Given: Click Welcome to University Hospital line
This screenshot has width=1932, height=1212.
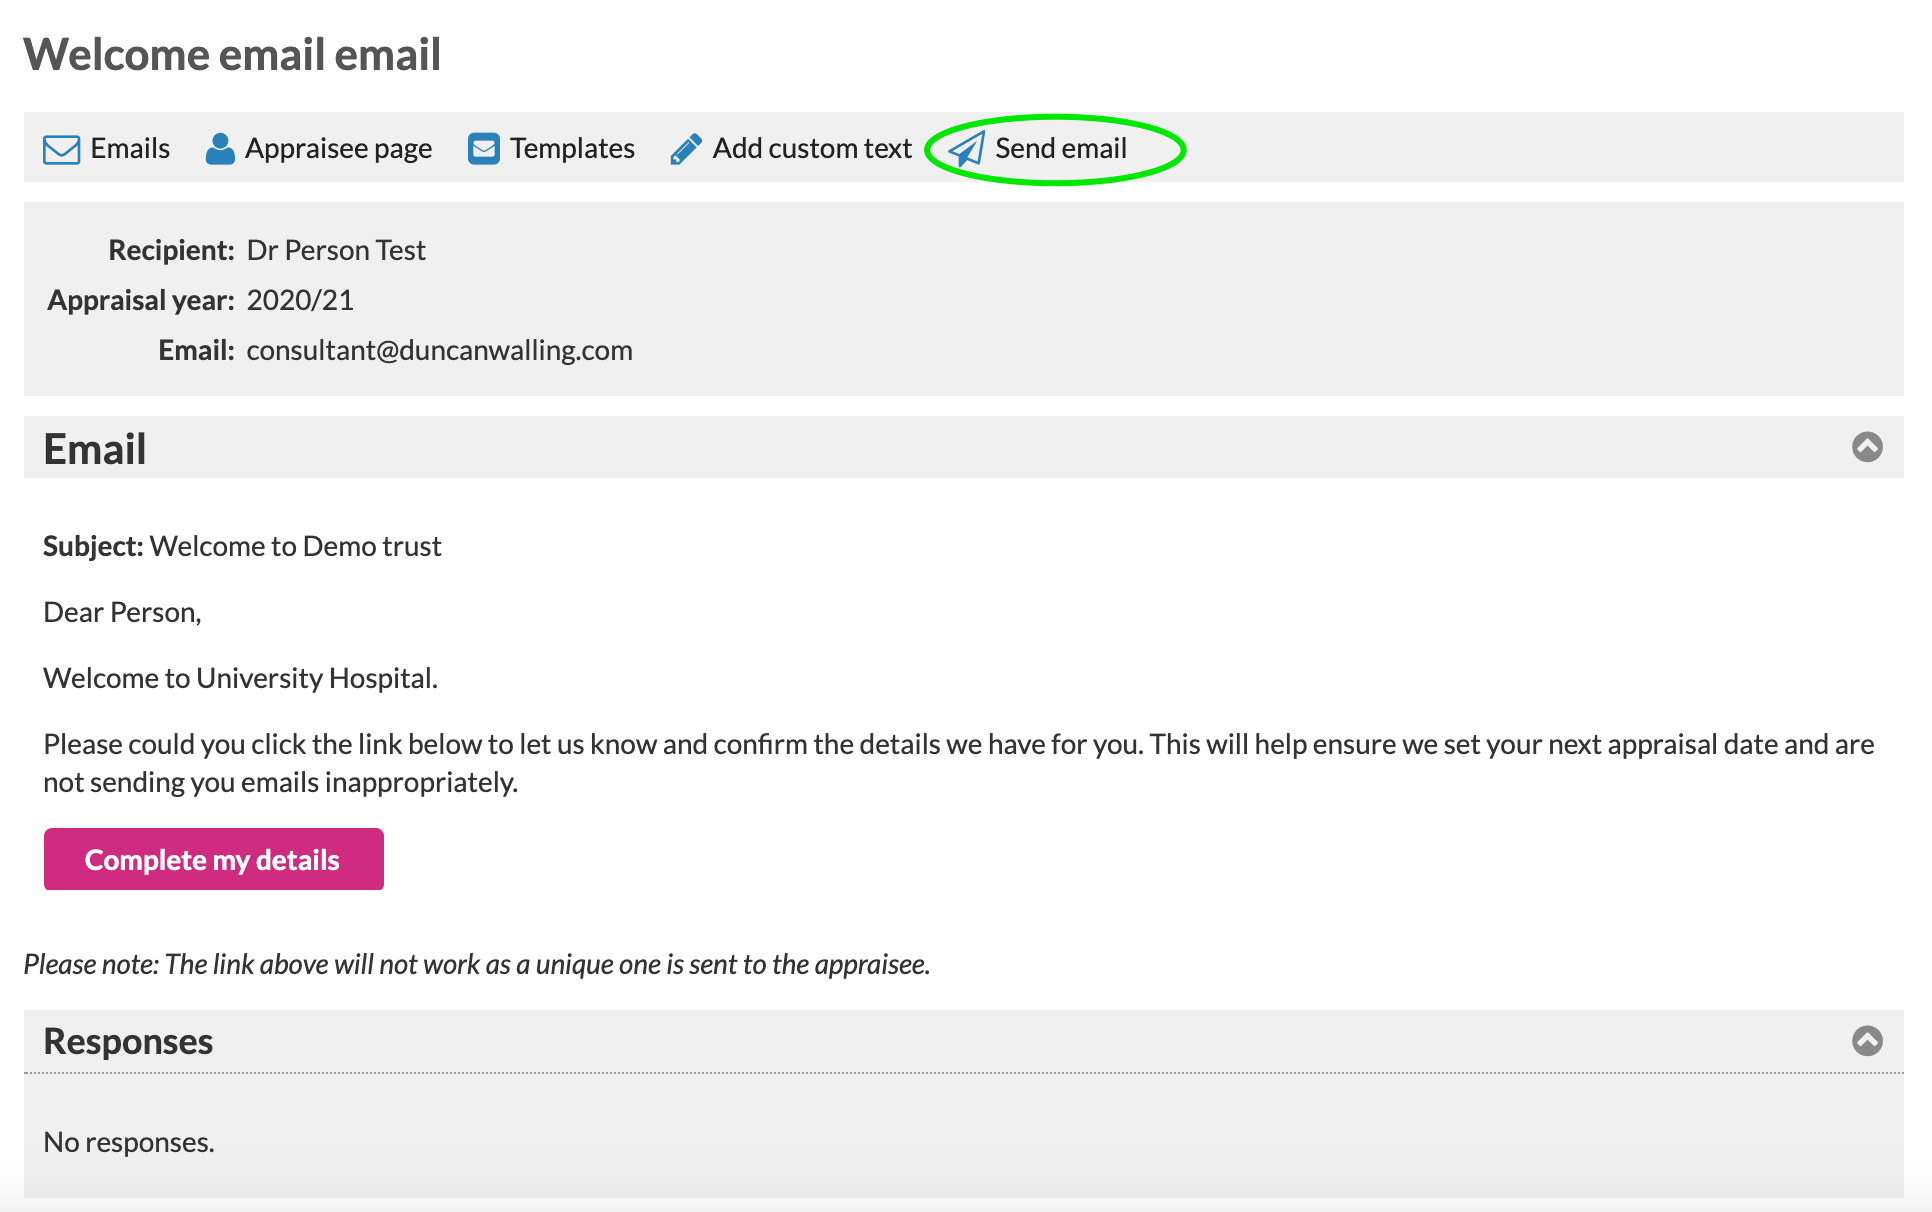Looking at the screenshot, I should [x=240, y=678].
